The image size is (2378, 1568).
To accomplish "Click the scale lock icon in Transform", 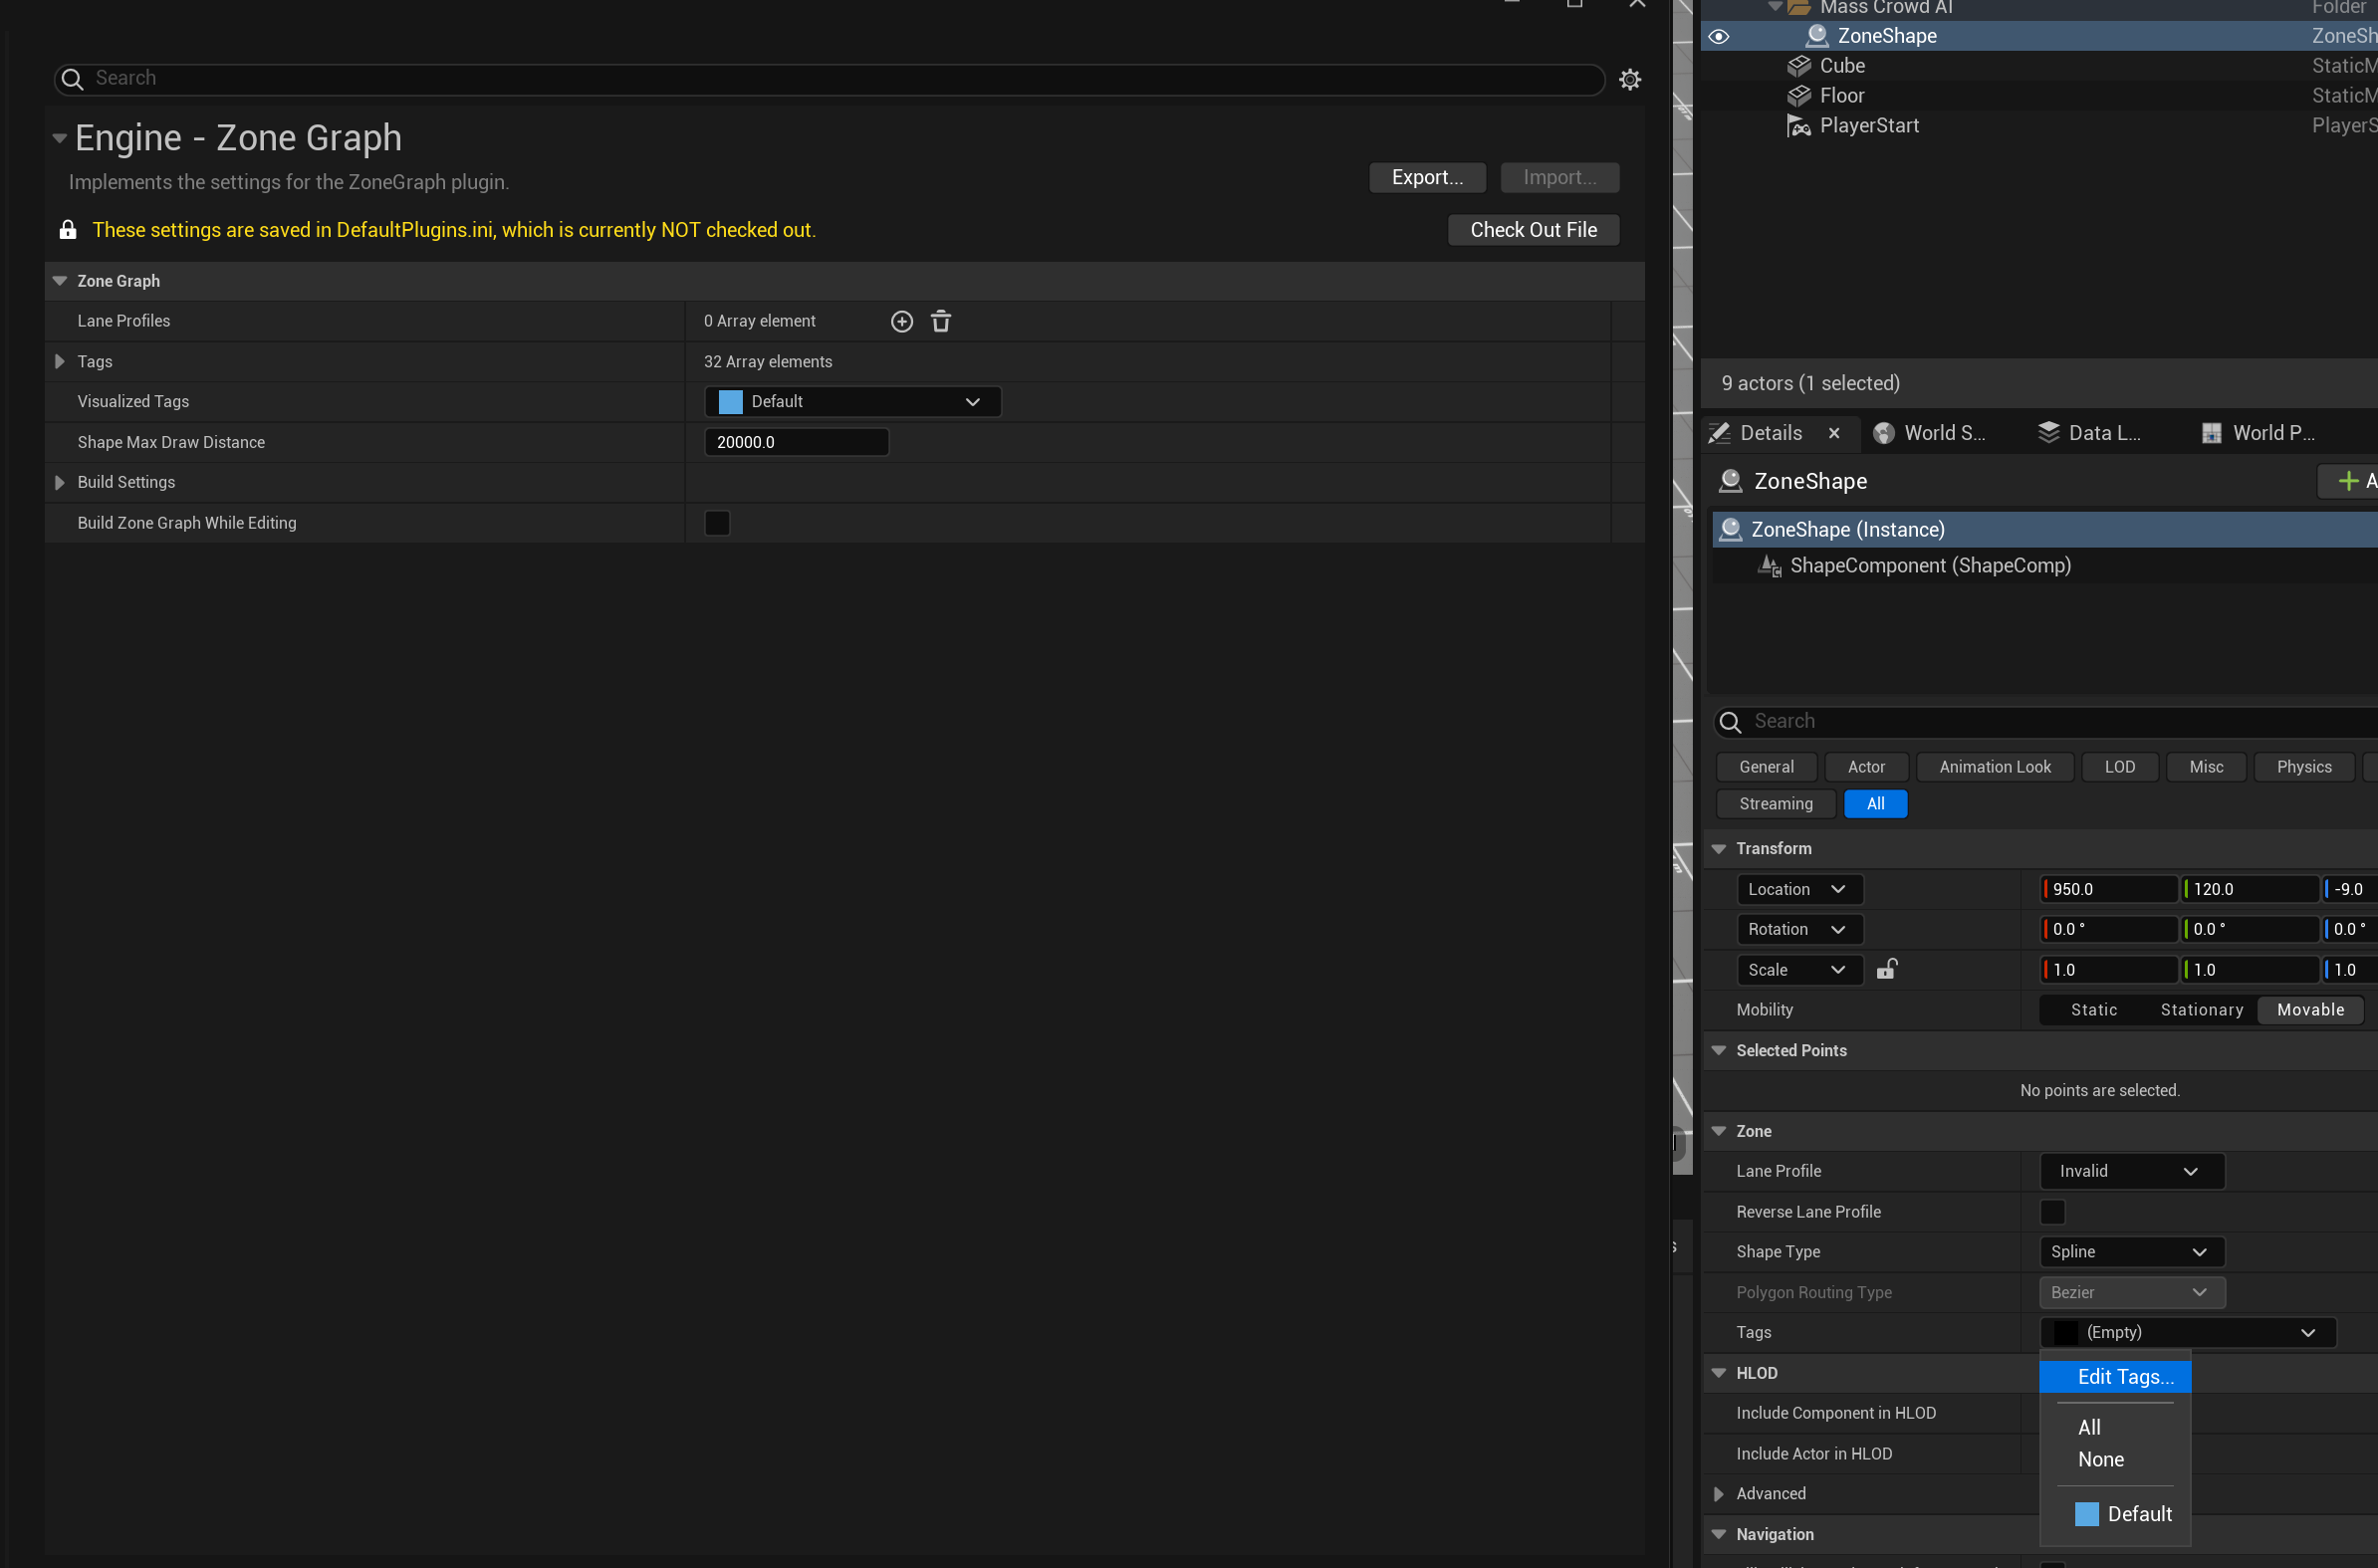I will click(1886, 969).
